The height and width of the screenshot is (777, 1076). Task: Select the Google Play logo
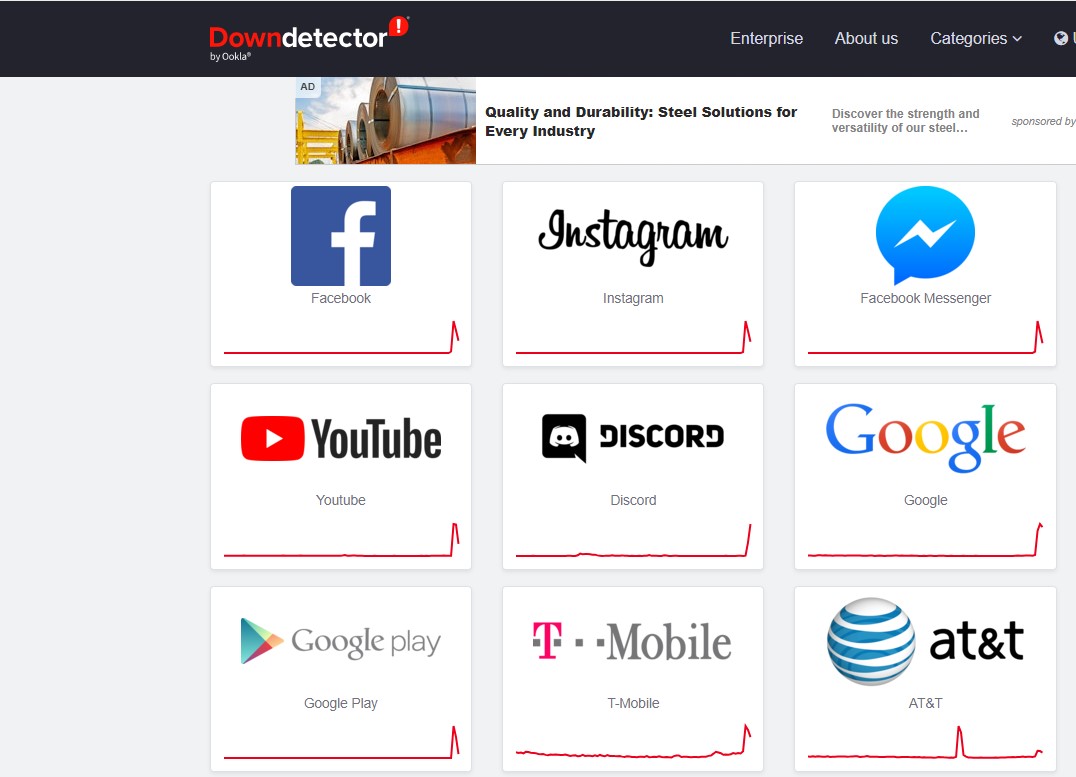[341, 641]
